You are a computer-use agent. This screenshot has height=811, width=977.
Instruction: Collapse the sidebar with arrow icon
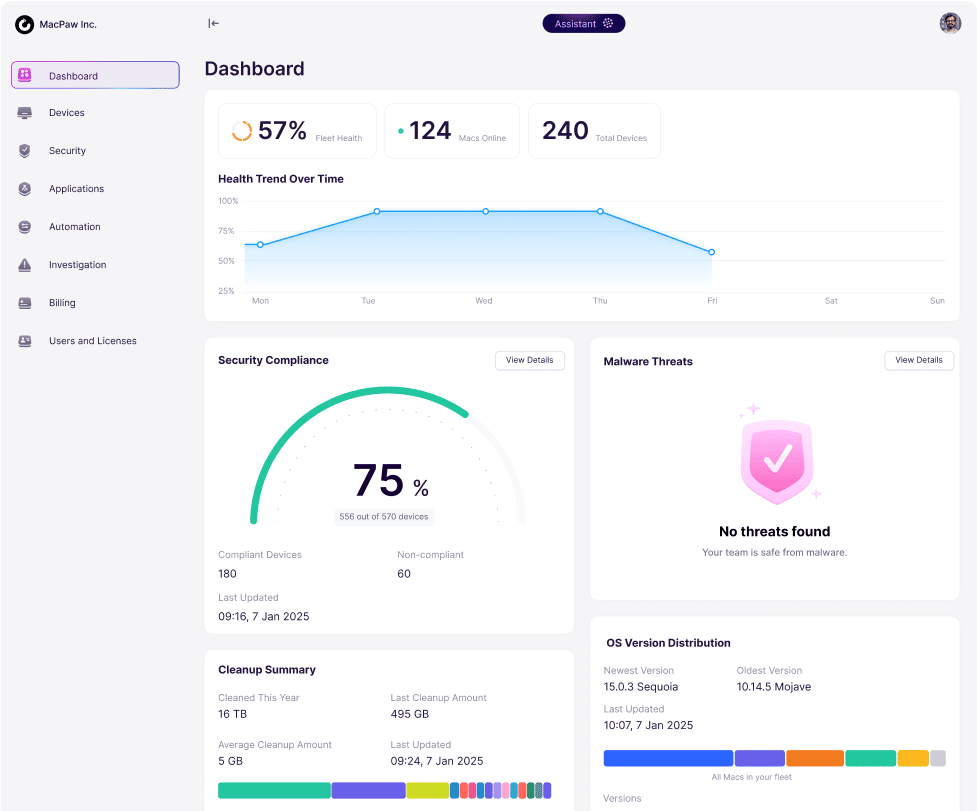pyautogui.click(x=213, y=23)
